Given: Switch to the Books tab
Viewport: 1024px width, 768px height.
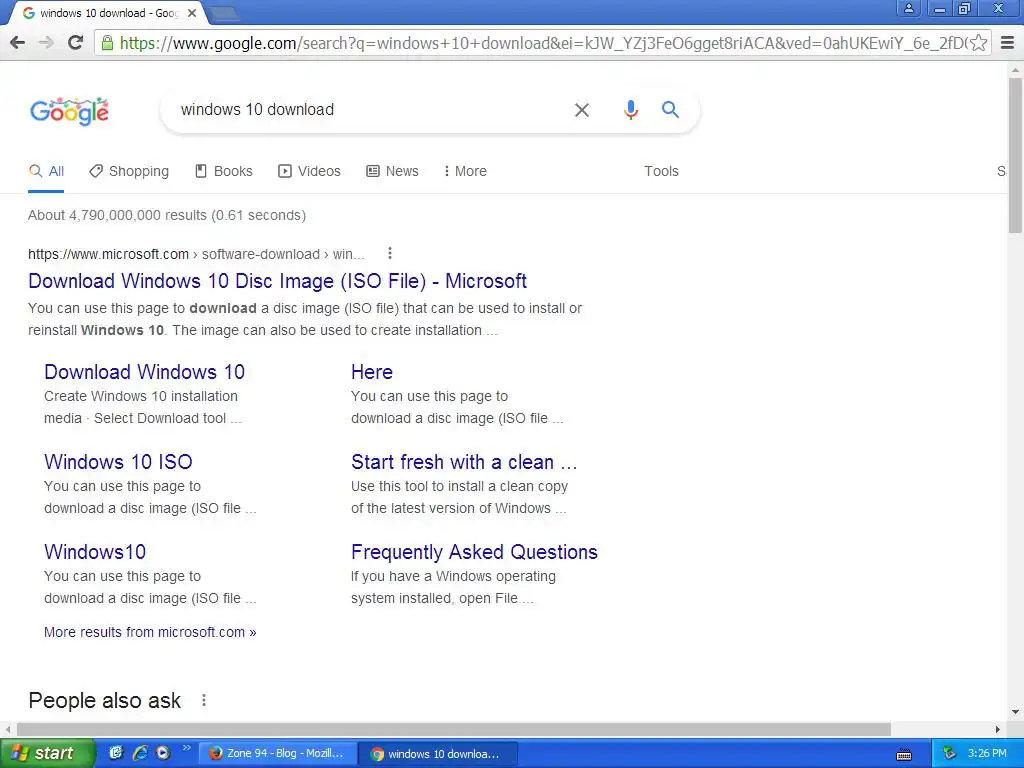Looking at the screenshot, I should [x=224, y=171].
